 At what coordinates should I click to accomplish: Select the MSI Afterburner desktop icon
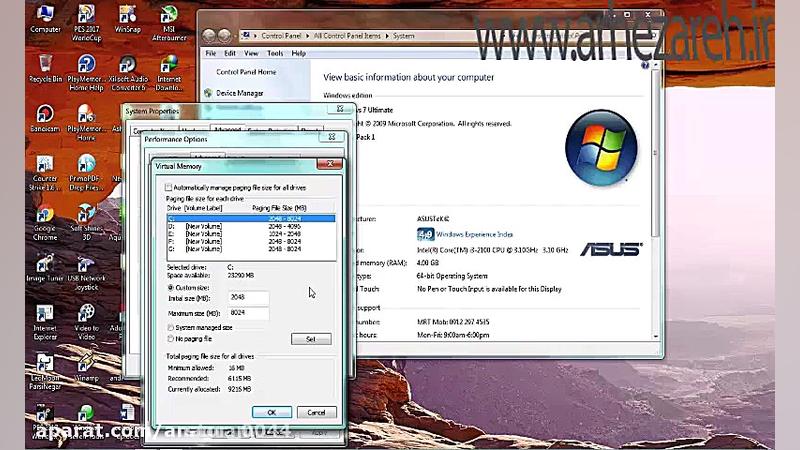(169, 23)
